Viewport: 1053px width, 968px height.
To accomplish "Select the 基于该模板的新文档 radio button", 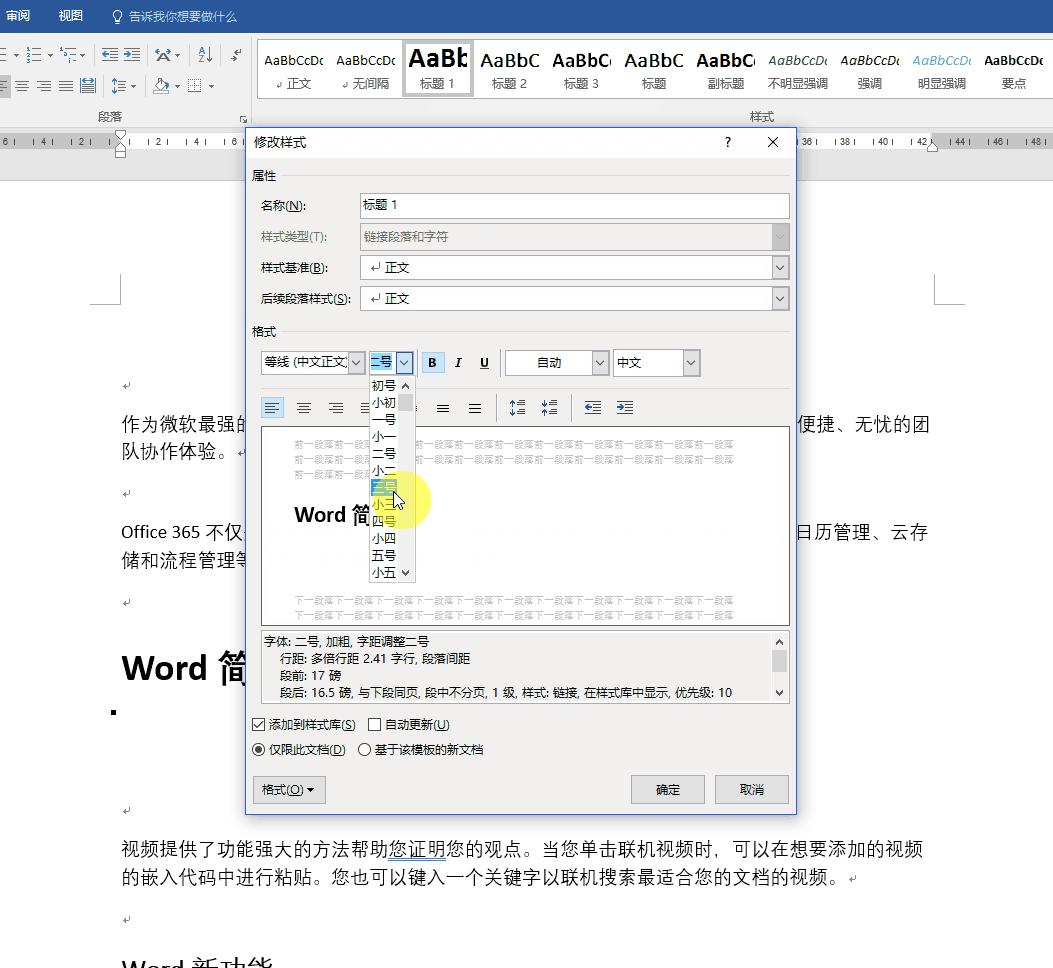I will pos(365,749).
